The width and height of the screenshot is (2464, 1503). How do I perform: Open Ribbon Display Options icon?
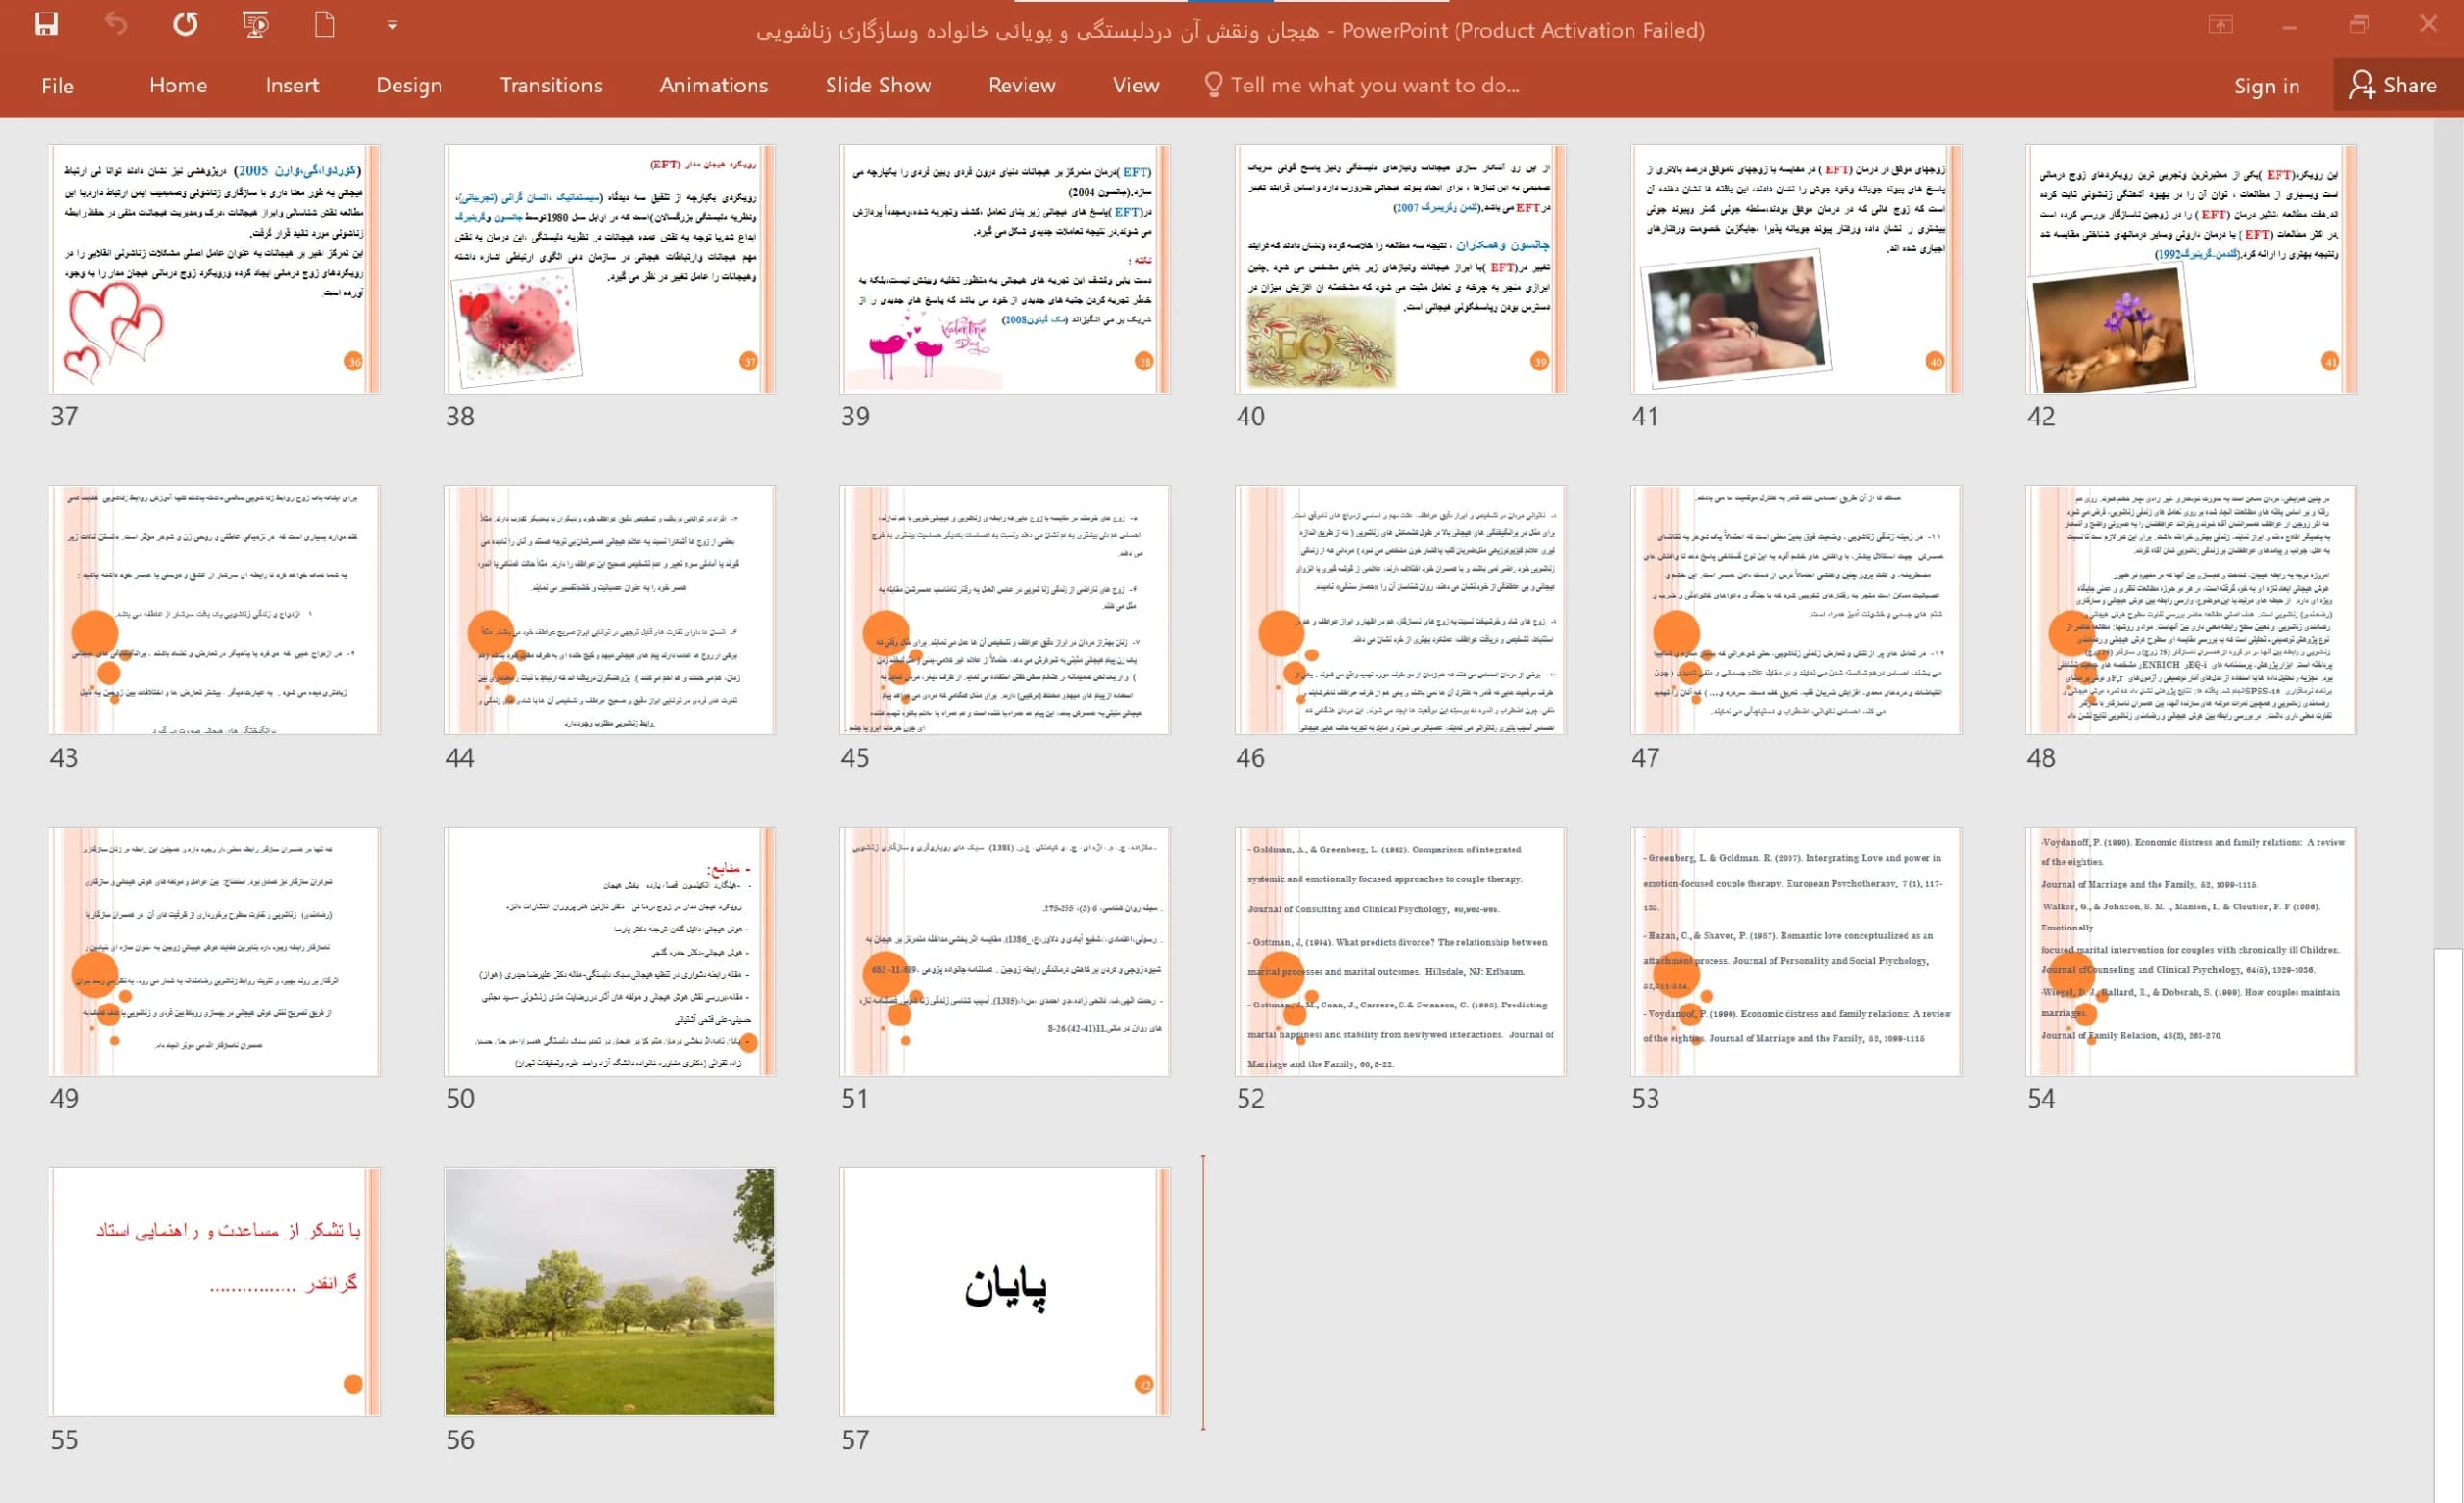click(2221, 25)
